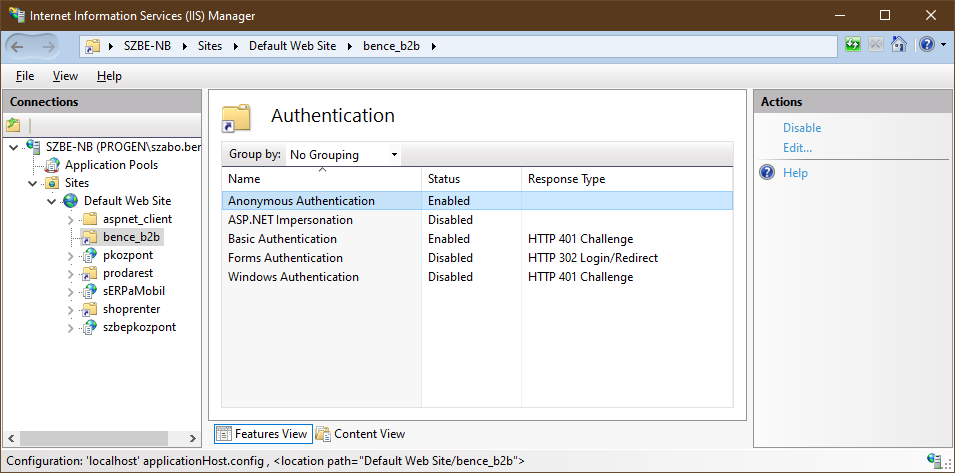Click the Edit... action link

tap(797, 148)
